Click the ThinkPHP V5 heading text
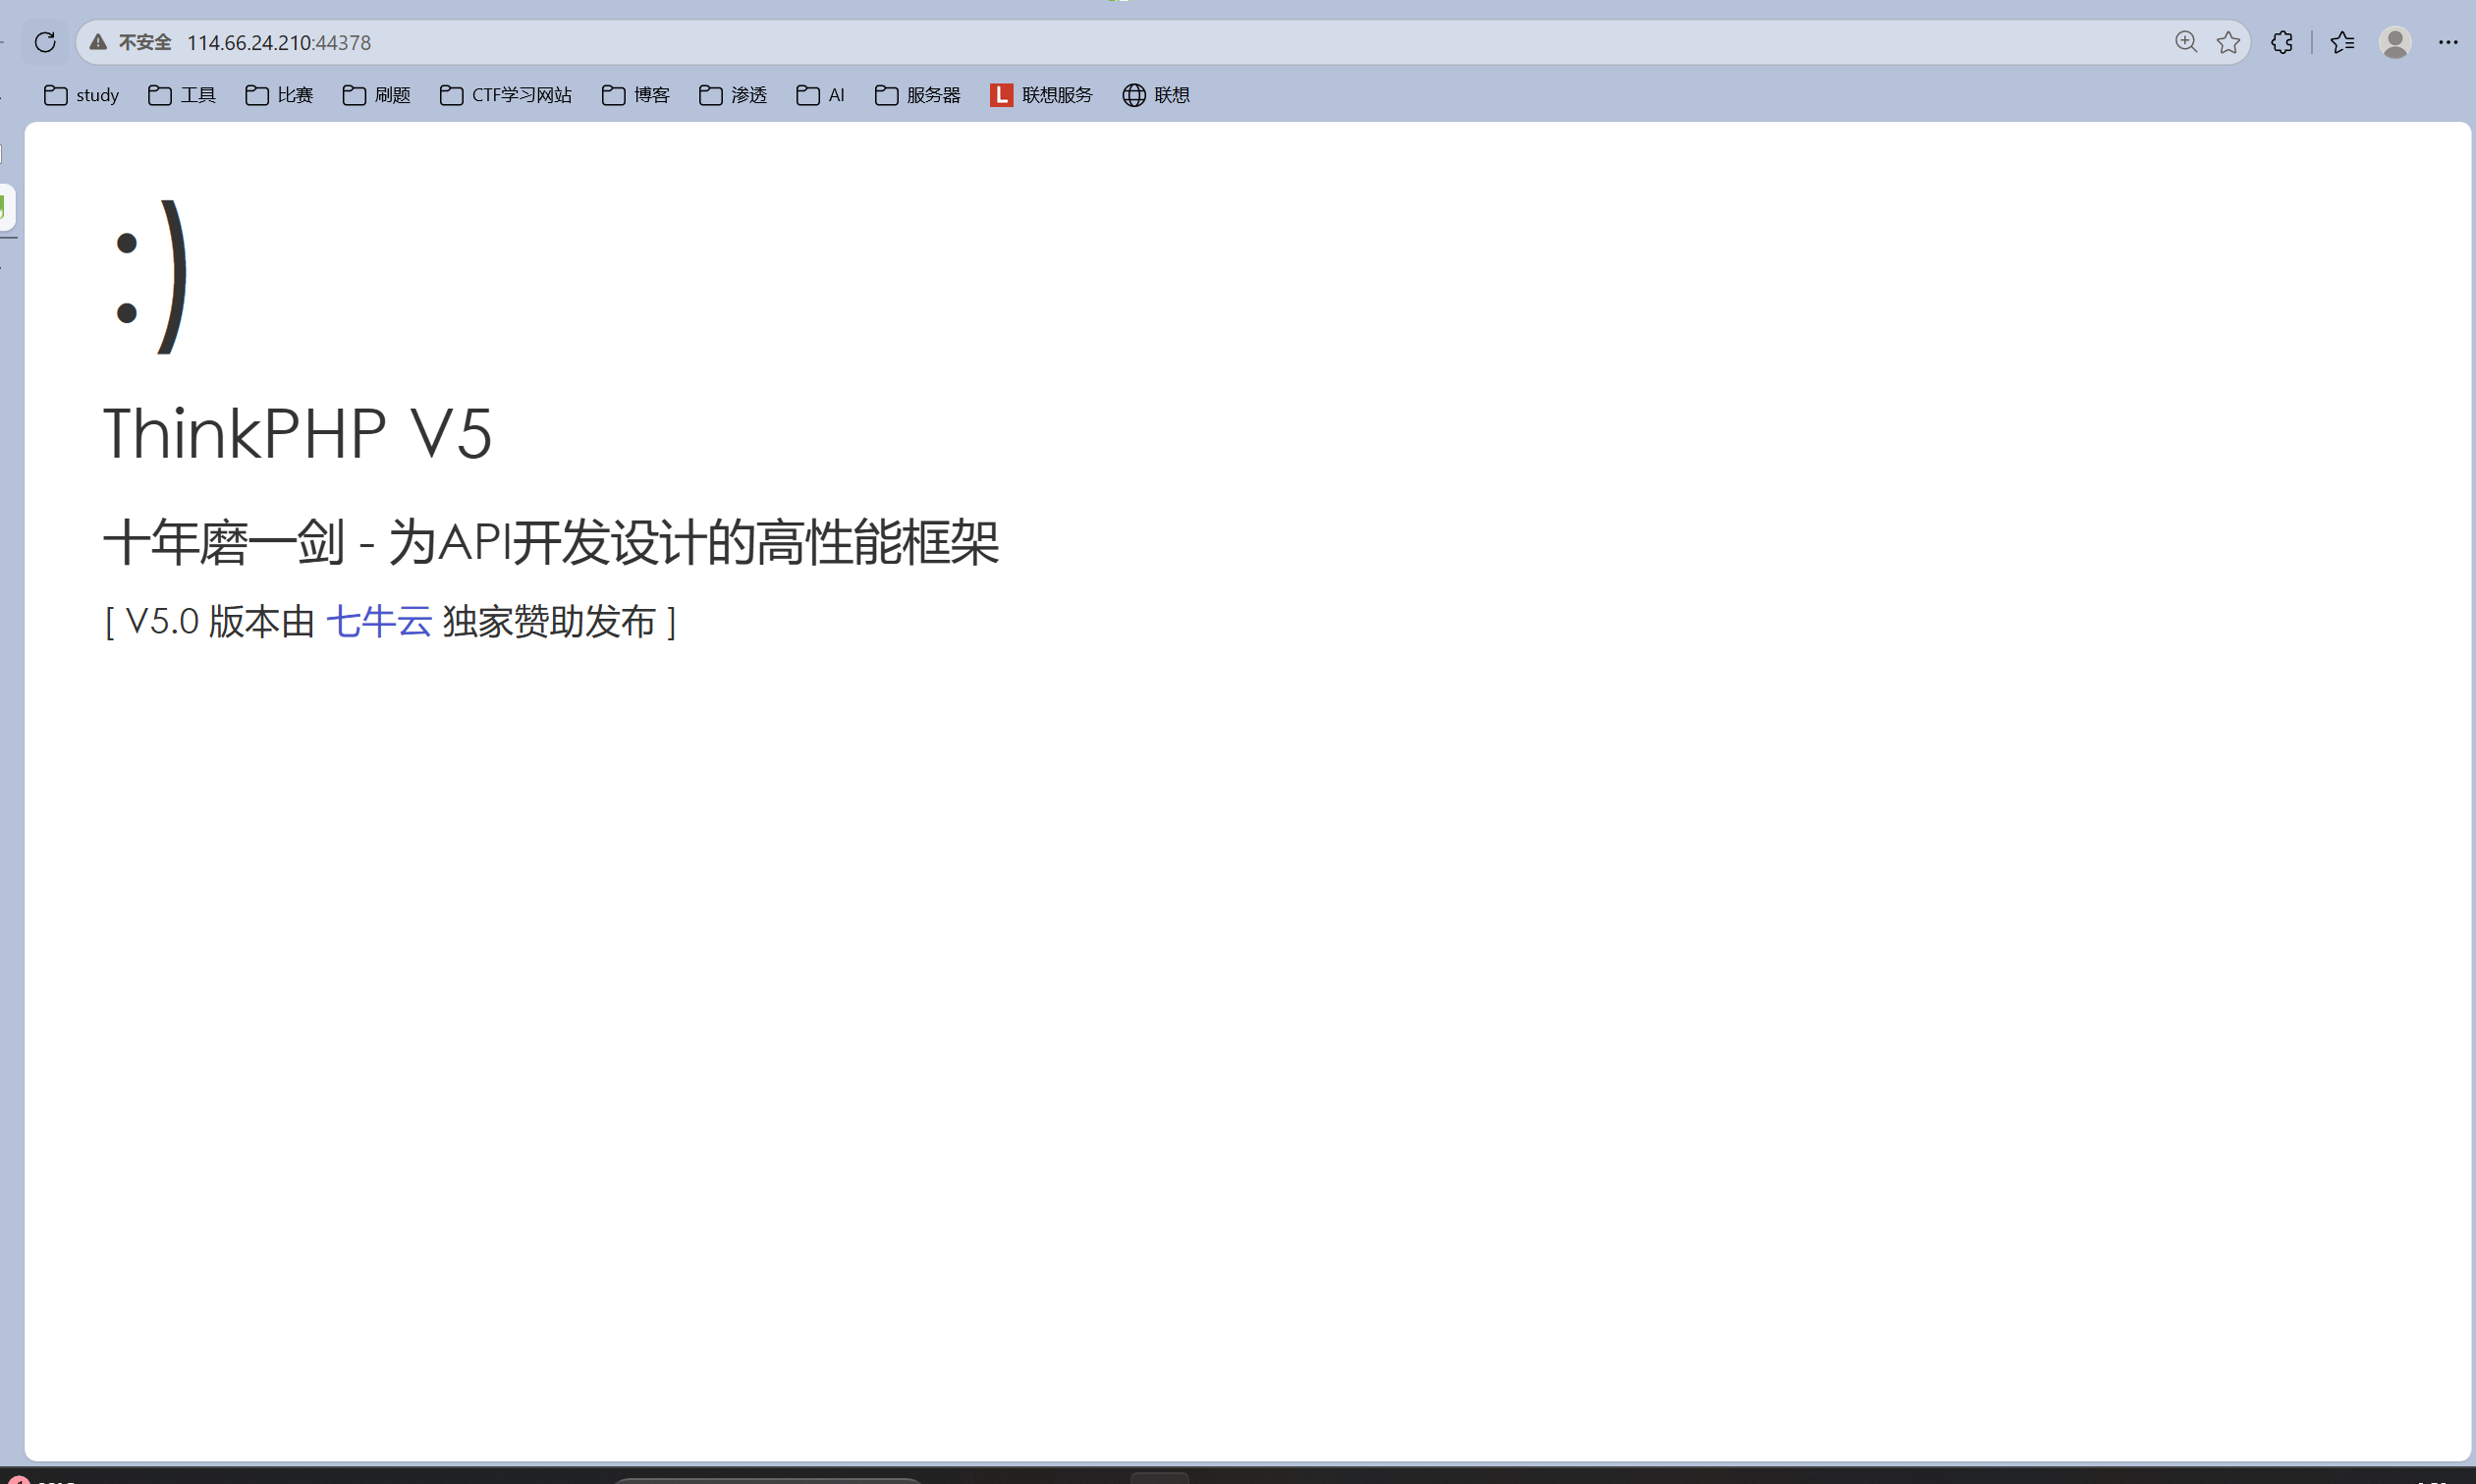Screen dimensions: 2476x1484 (x=298, y=434)
